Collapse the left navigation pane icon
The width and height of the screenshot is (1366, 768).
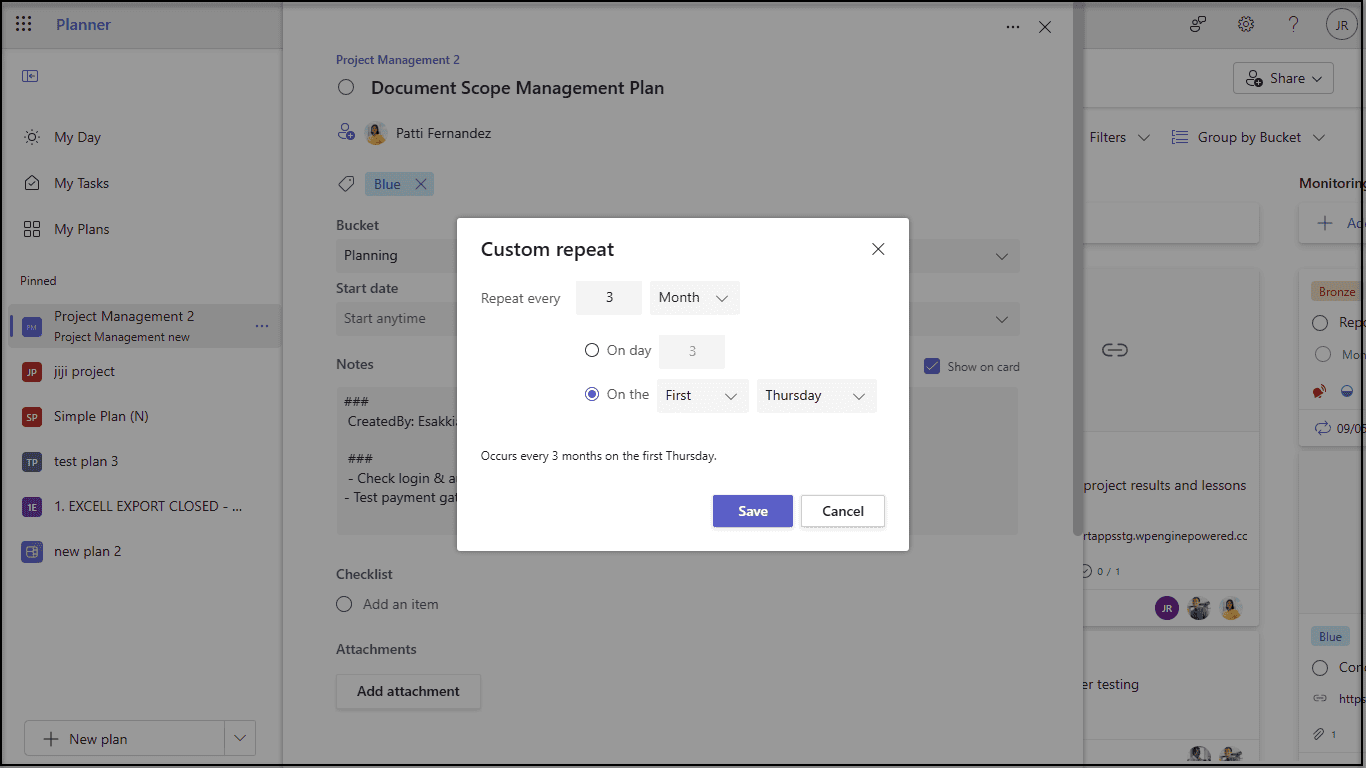(30, 76)
